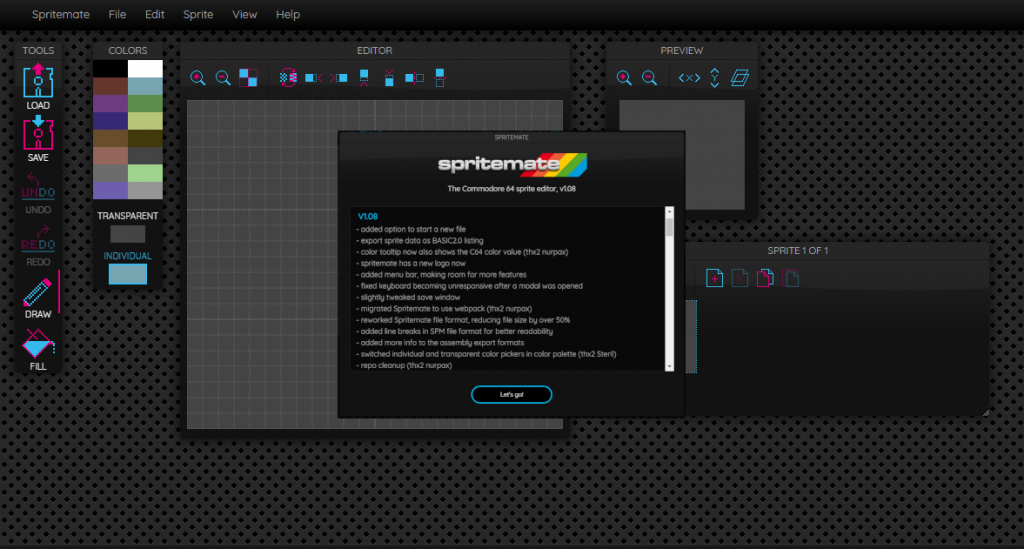Open the Sprite menu

point(198,14)
